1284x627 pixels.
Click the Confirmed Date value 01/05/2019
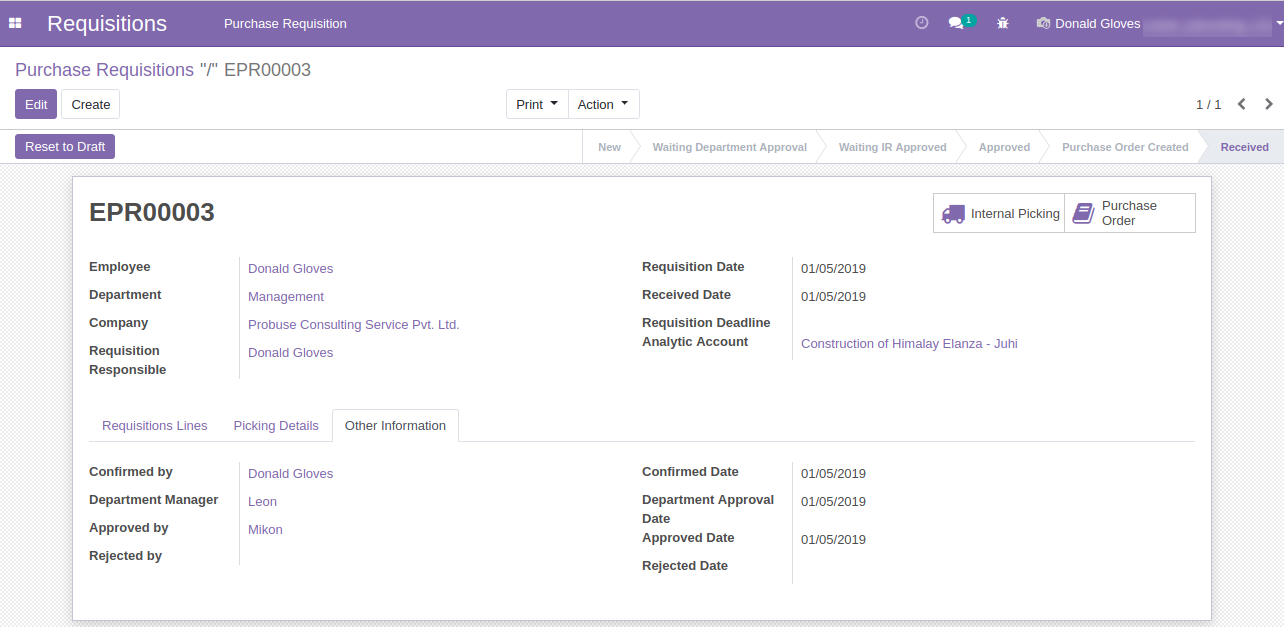click(834, 473)
